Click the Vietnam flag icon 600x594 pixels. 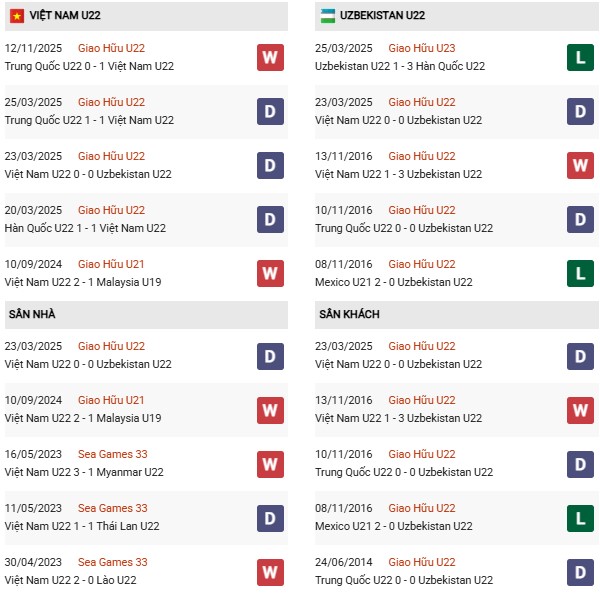(x=17, y=16)
